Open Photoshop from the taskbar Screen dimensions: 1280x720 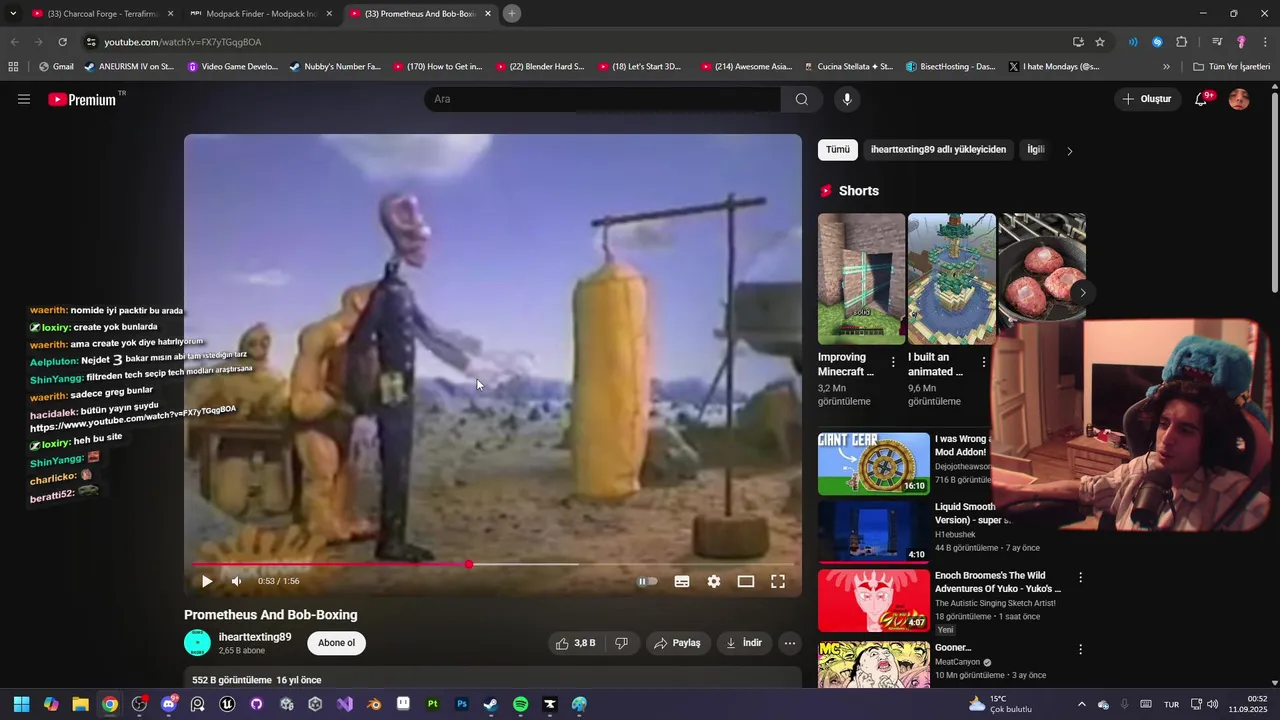point(462,704)
